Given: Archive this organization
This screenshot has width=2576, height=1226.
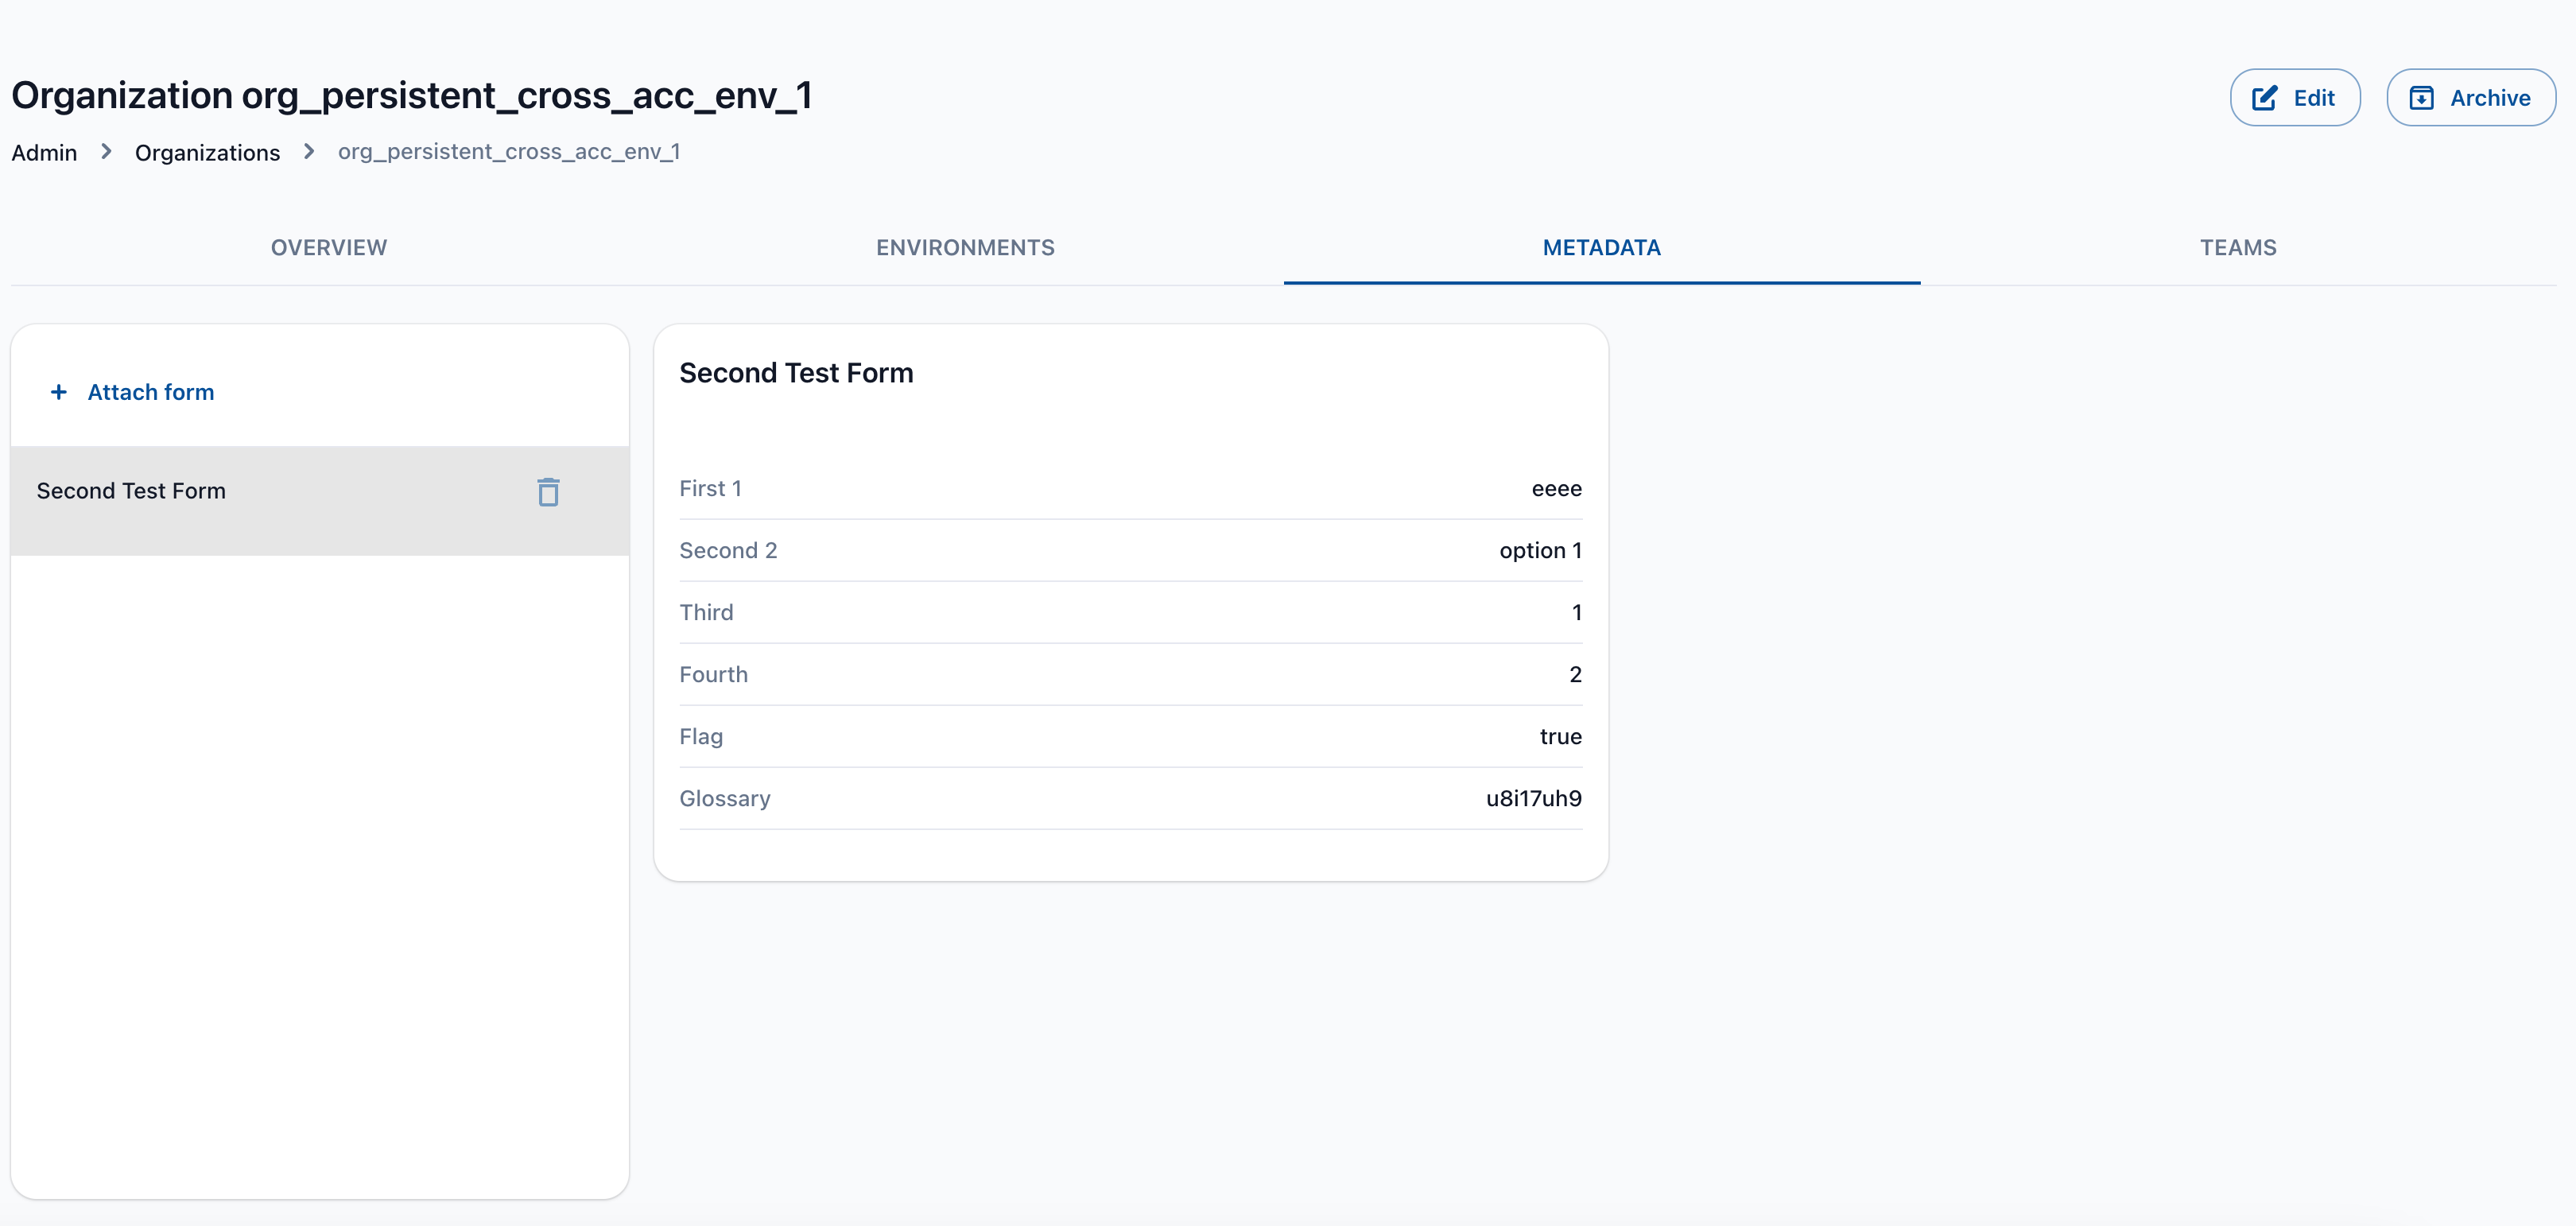Looking at the screenshot, I should point(2471,98).
